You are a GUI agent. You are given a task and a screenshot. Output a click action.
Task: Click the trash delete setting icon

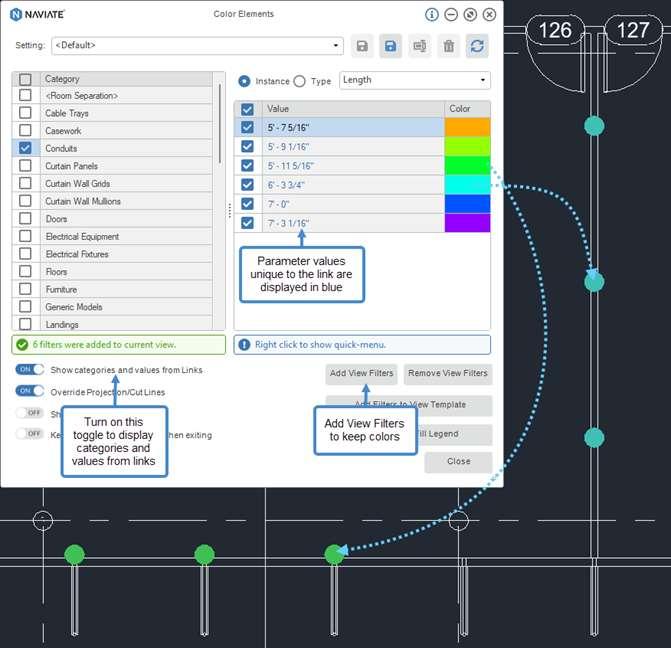click(x=448, y=46)
